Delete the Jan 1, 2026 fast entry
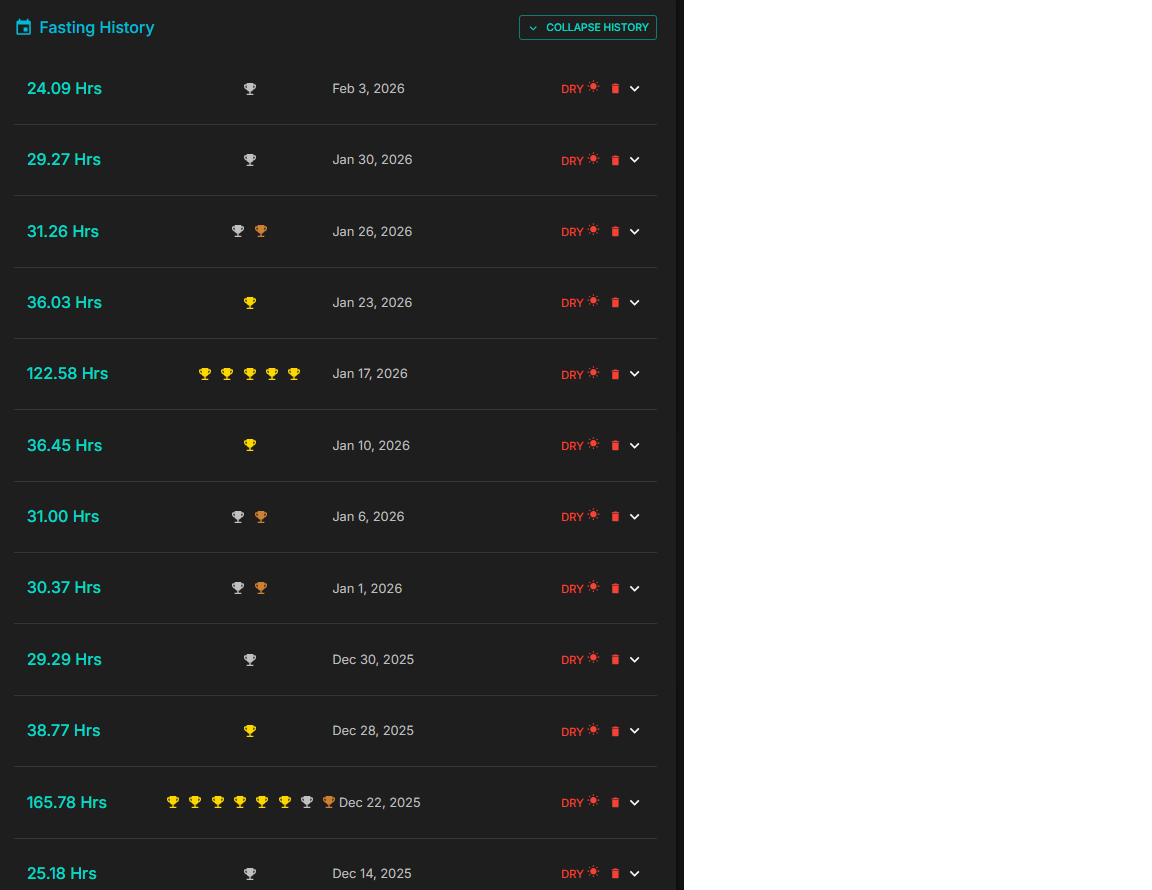This screenshot has width=1152, height=890. point(615,589)
